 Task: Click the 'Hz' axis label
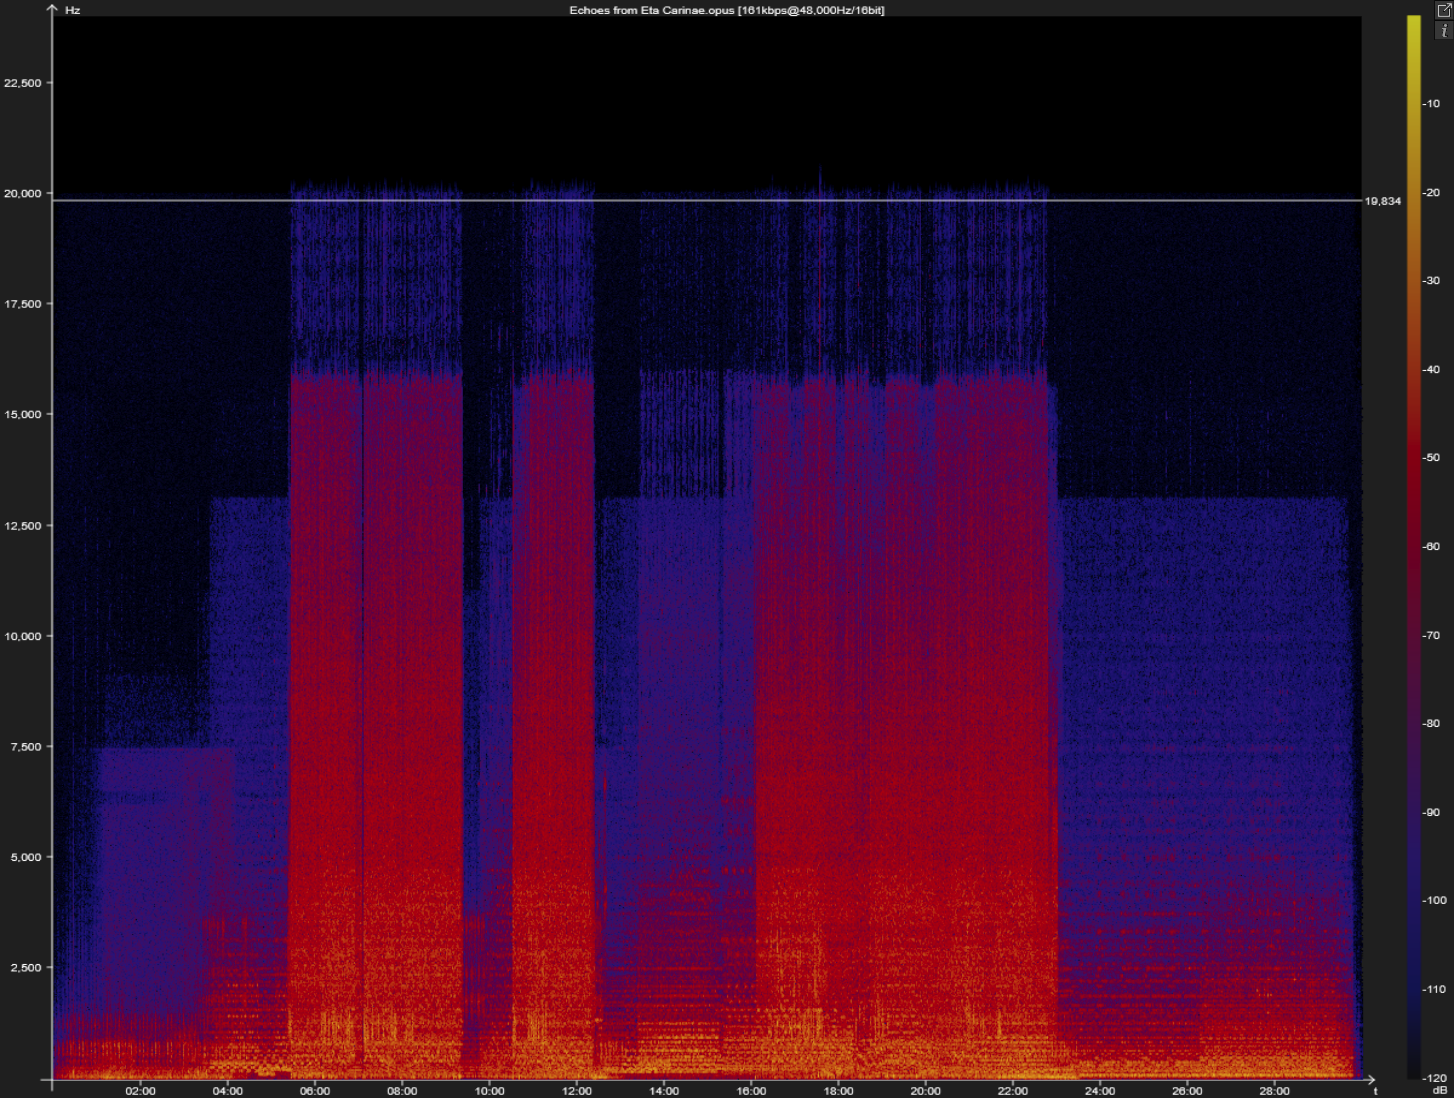tap(72, 10)
